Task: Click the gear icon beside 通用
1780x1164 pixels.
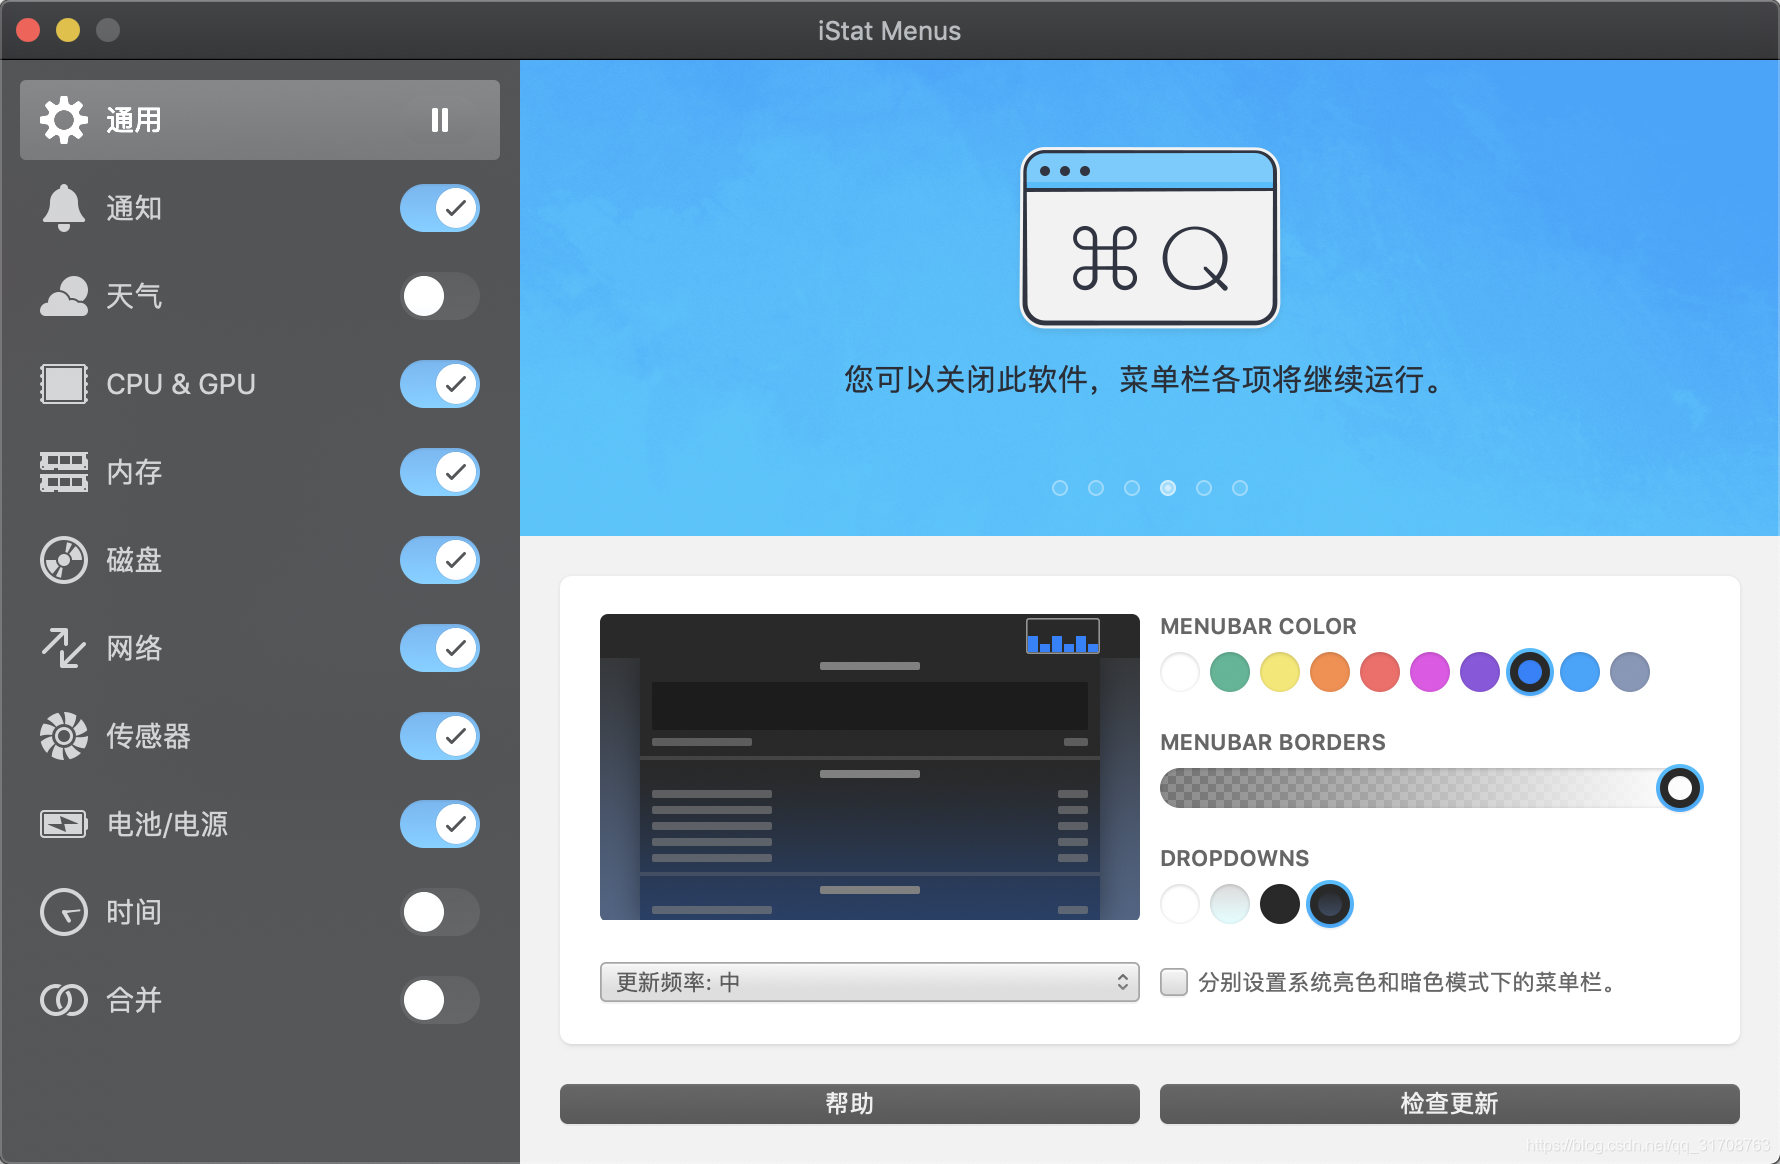Action: click(x=64, y=120)
